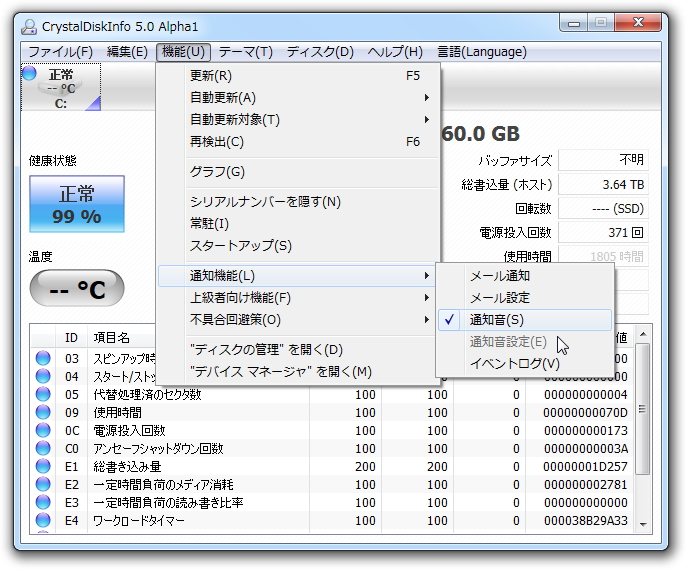This screenshot has height=570, width=686.
Task: Toggle シリアルナンバーを隠す(N) option
Action: point(298,202)
